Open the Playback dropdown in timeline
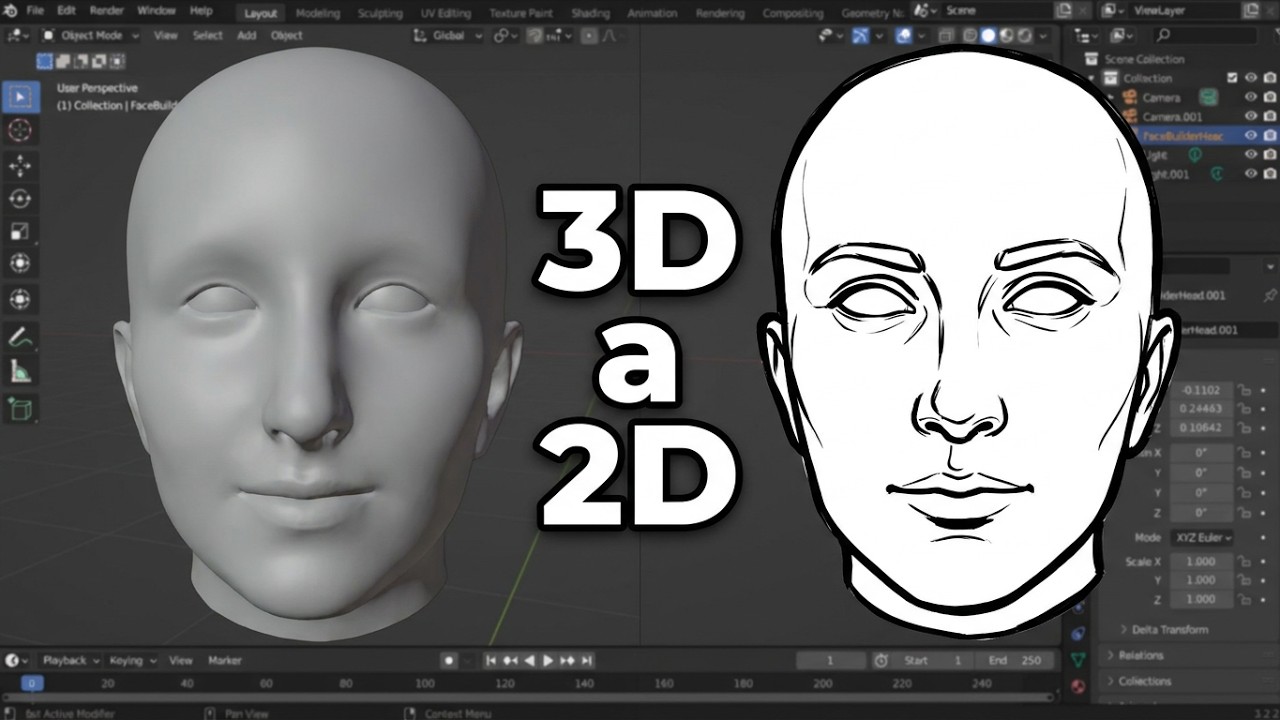Viewport: 1280px width, 720px height. (70, 660)
